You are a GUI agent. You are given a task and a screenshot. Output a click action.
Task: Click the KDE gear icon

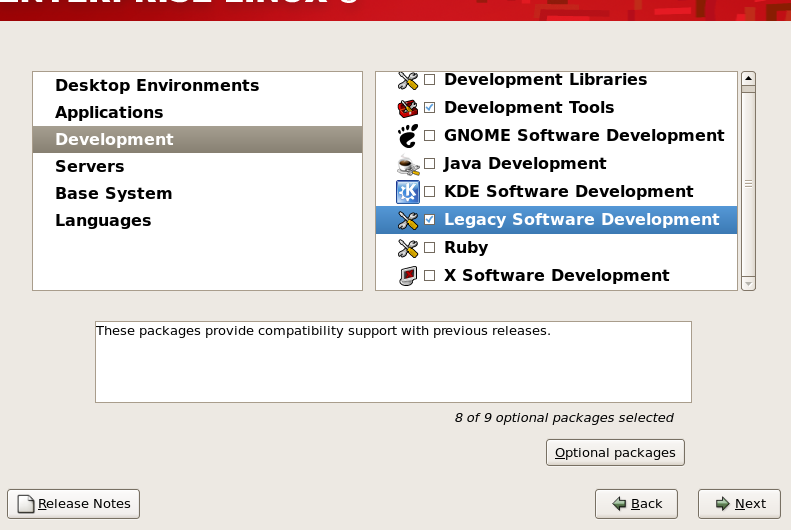(x=407, y=191)
